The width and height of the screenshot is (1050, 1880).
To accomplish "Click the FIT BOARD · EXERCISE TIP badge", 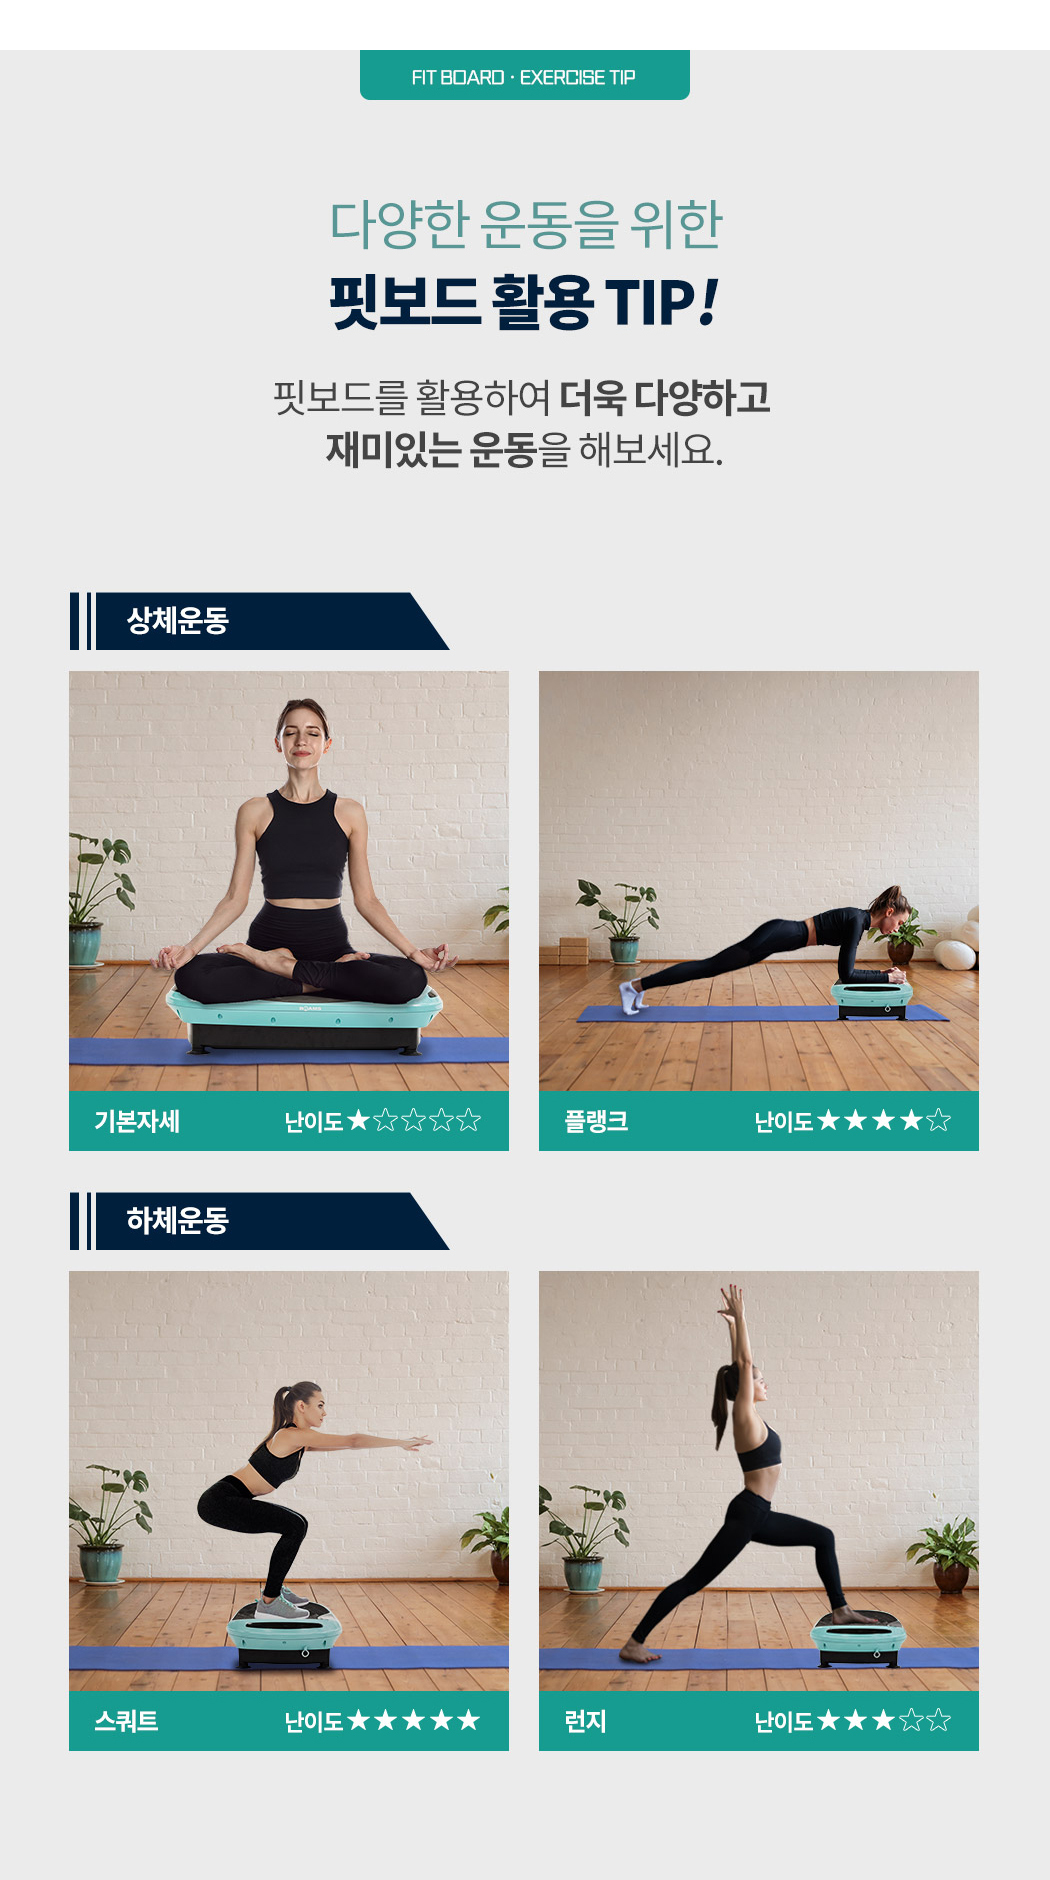I will [x=525, y=75].
